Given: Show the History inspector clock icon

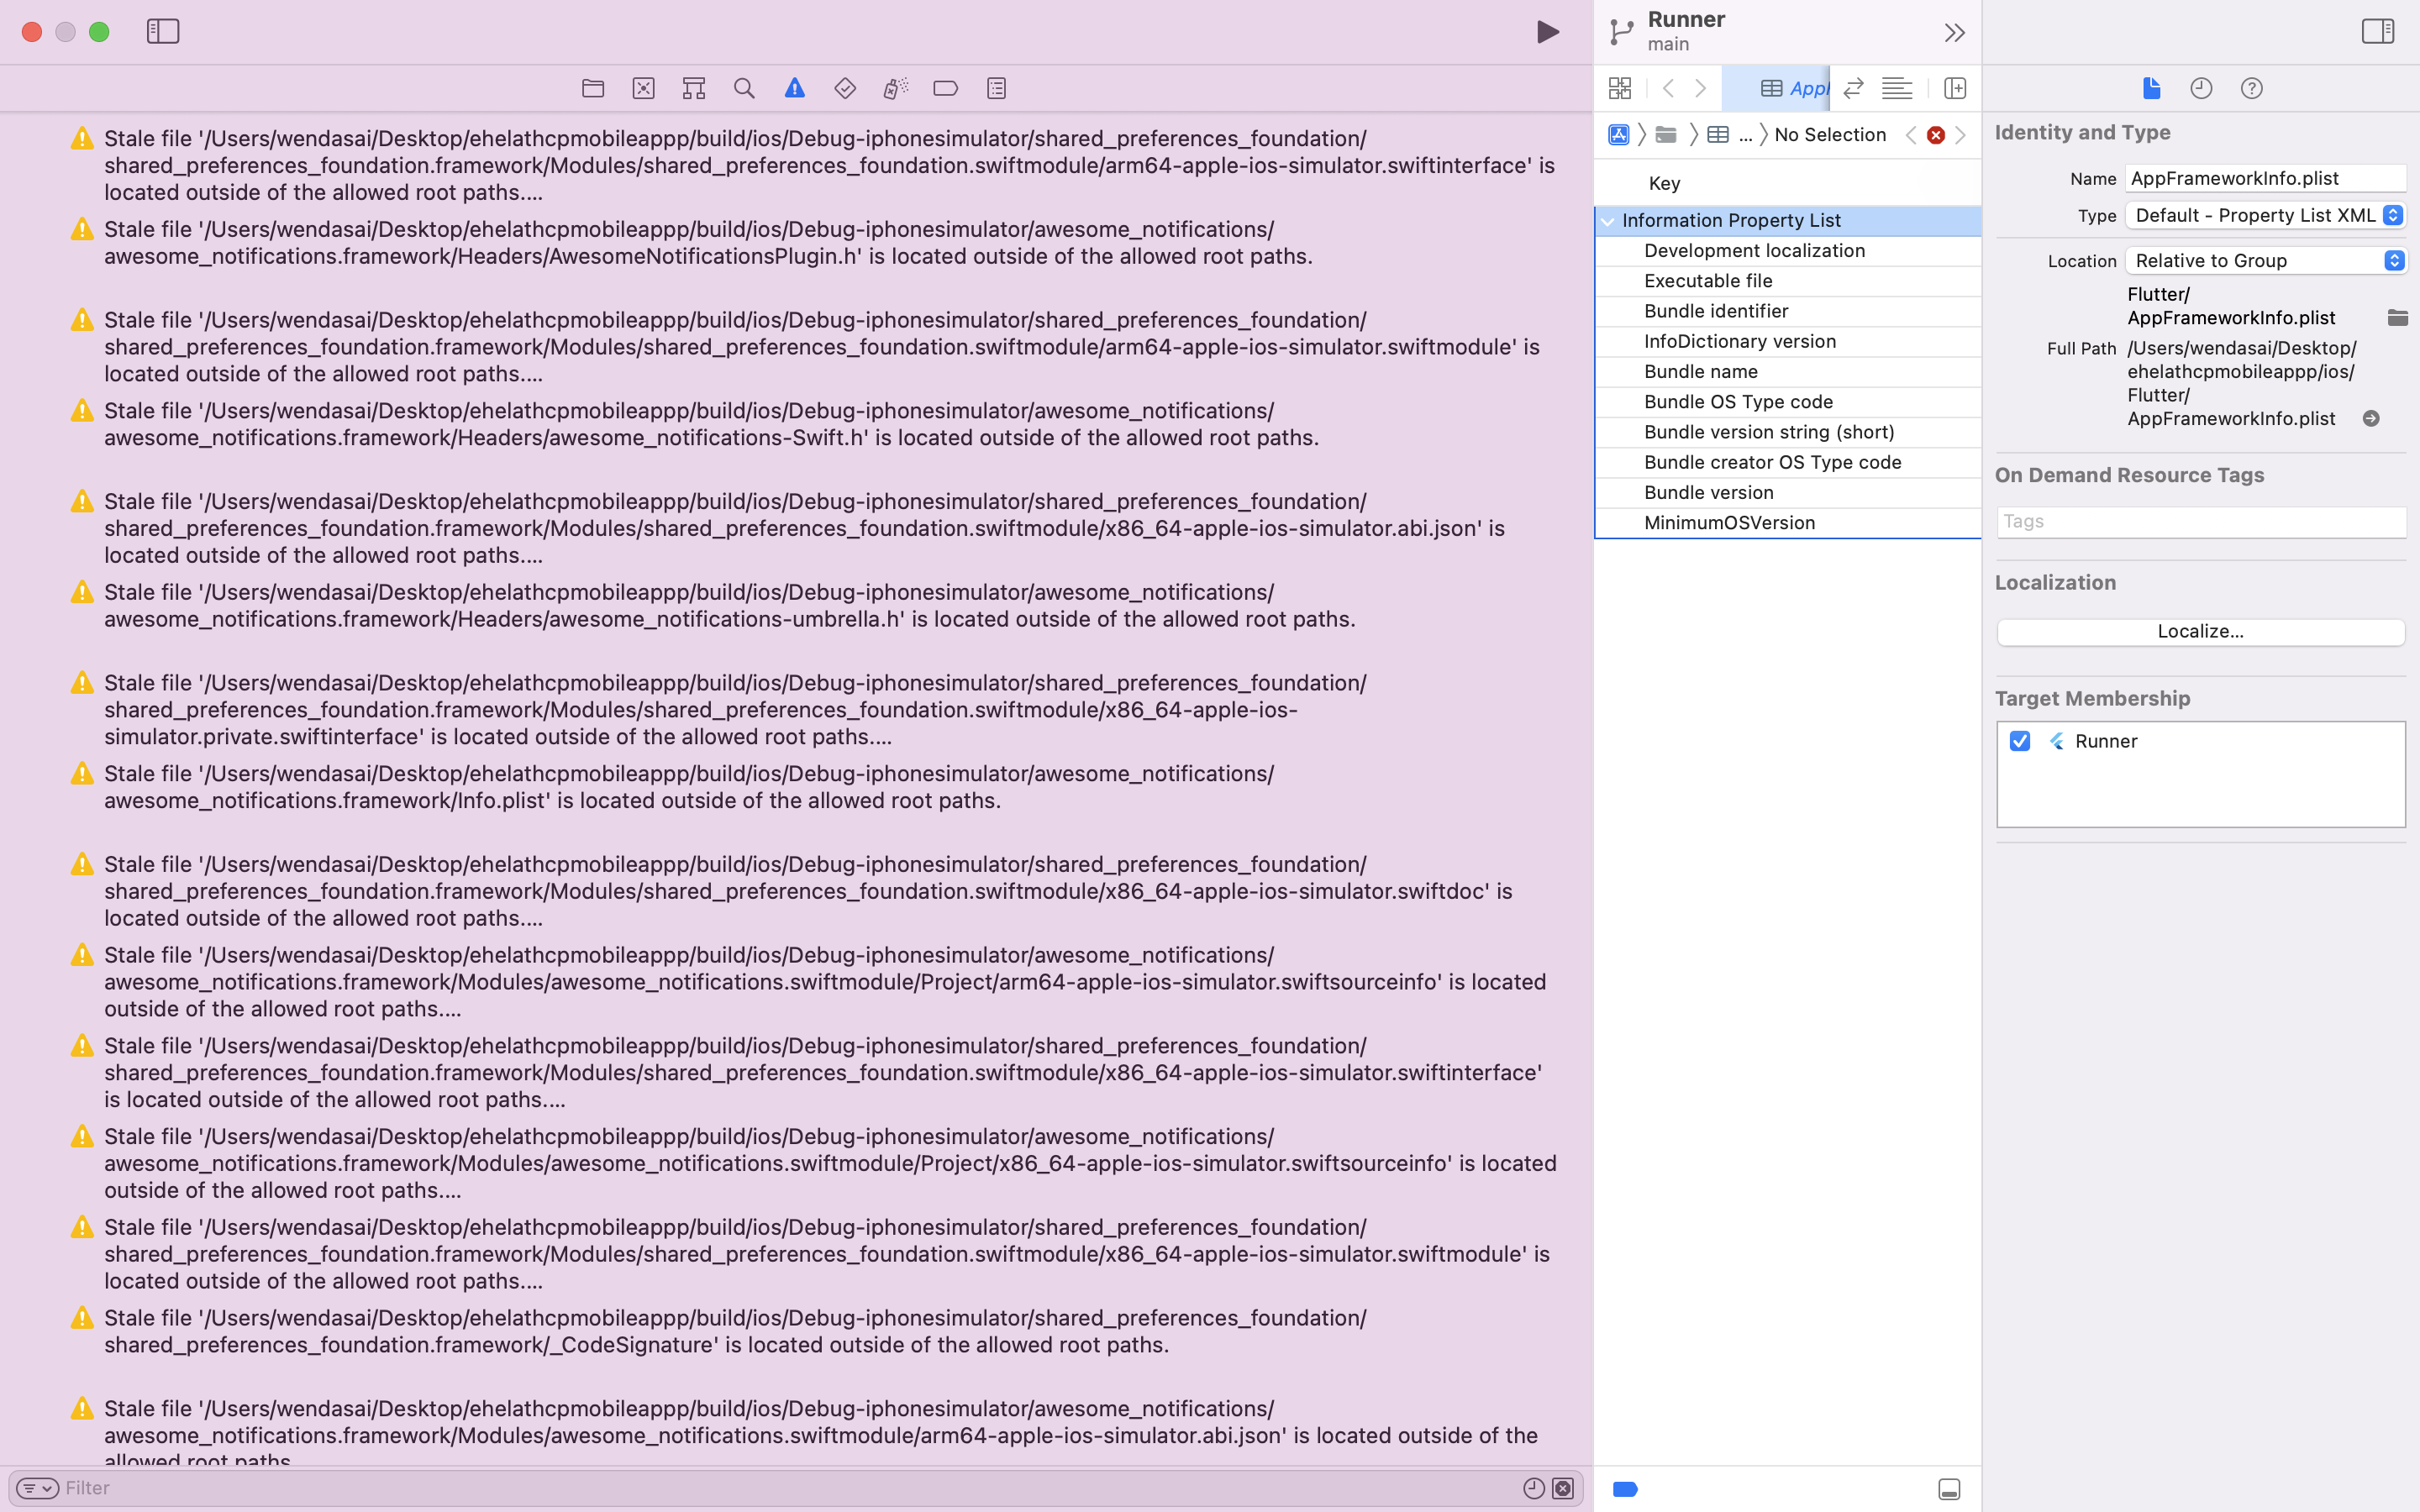Looking at the screenshot, I should coord(2200,88).
